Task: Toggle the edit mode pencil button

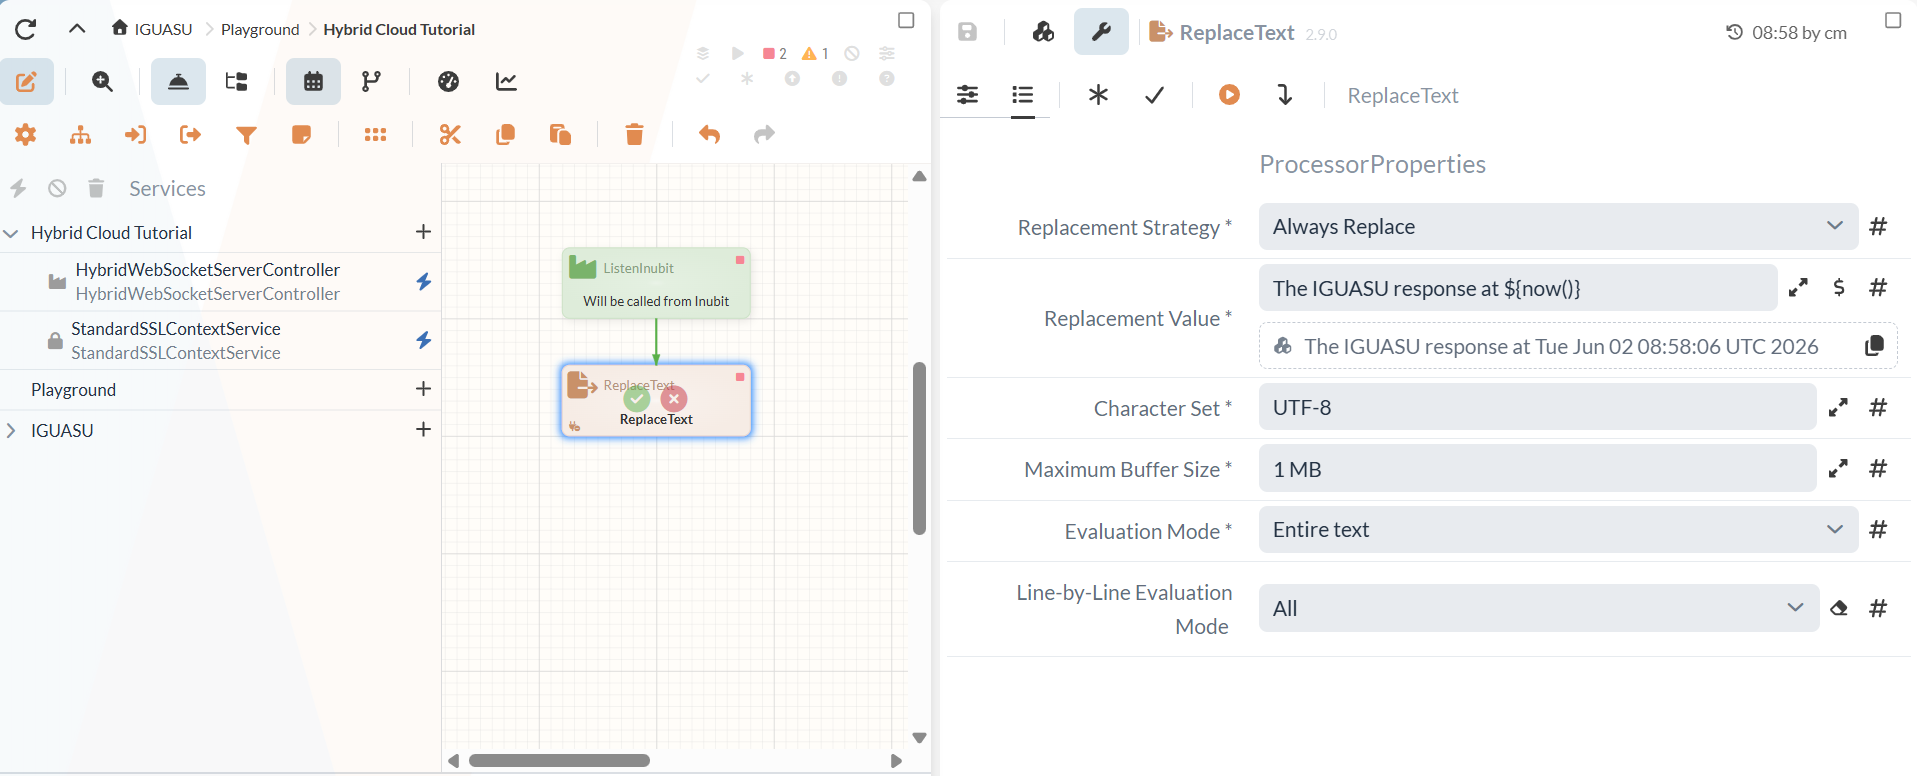Action: (x=27, y=82)
